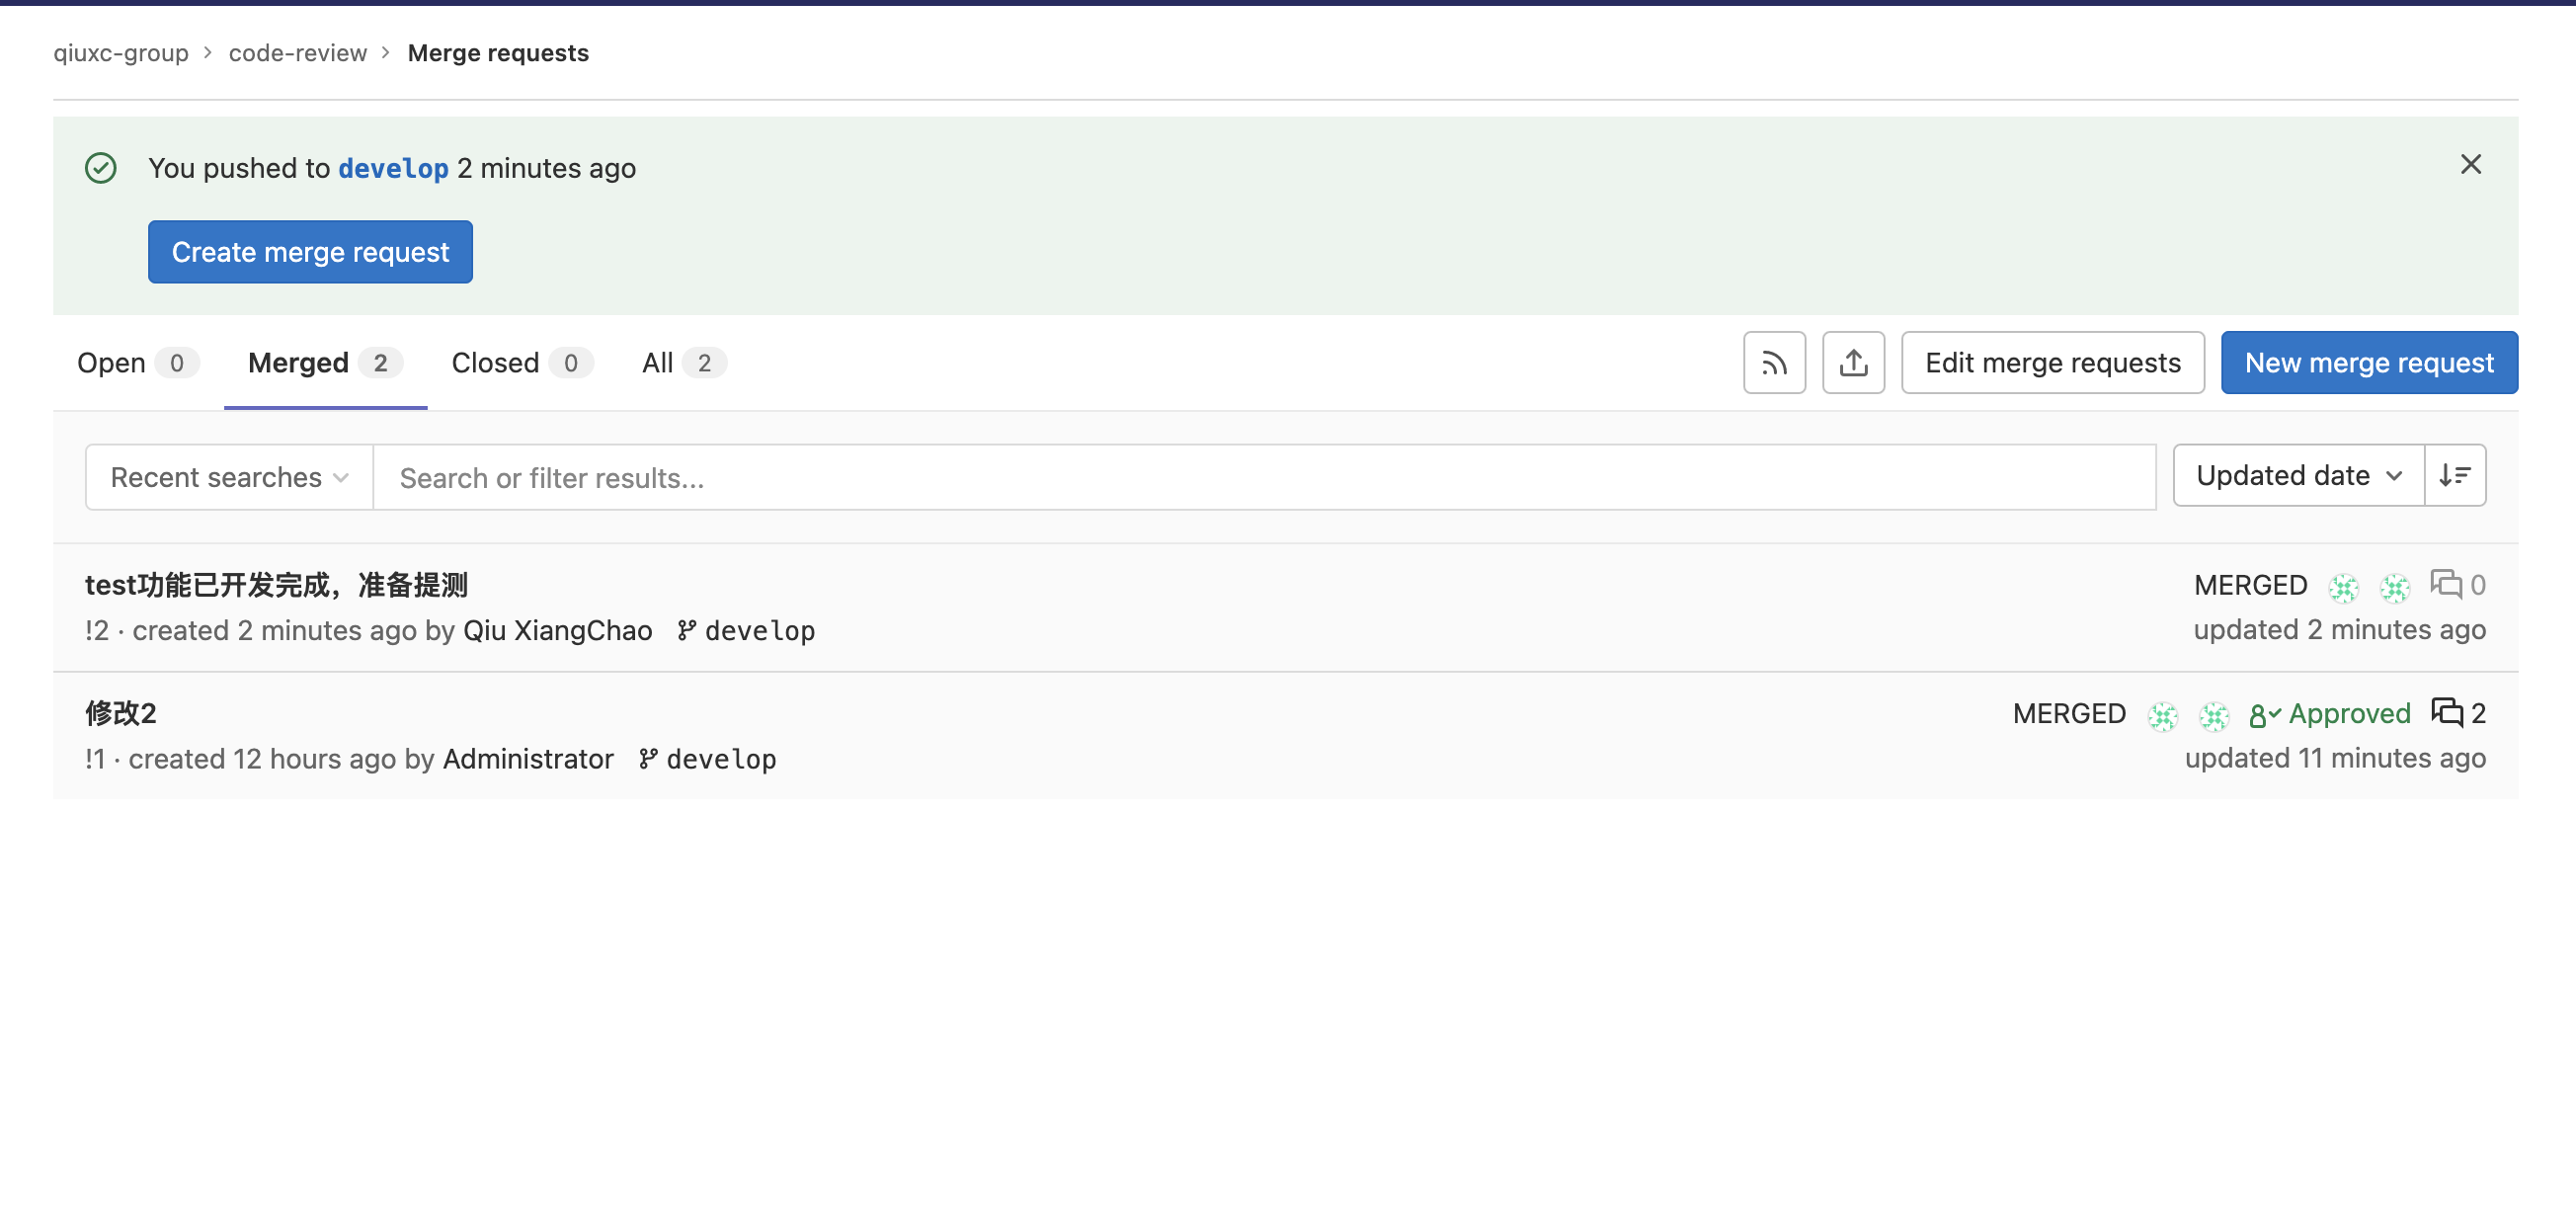Screen dimensions: 2576x1219
Task: Click the export/download icon
Action: coord(1851,362)
